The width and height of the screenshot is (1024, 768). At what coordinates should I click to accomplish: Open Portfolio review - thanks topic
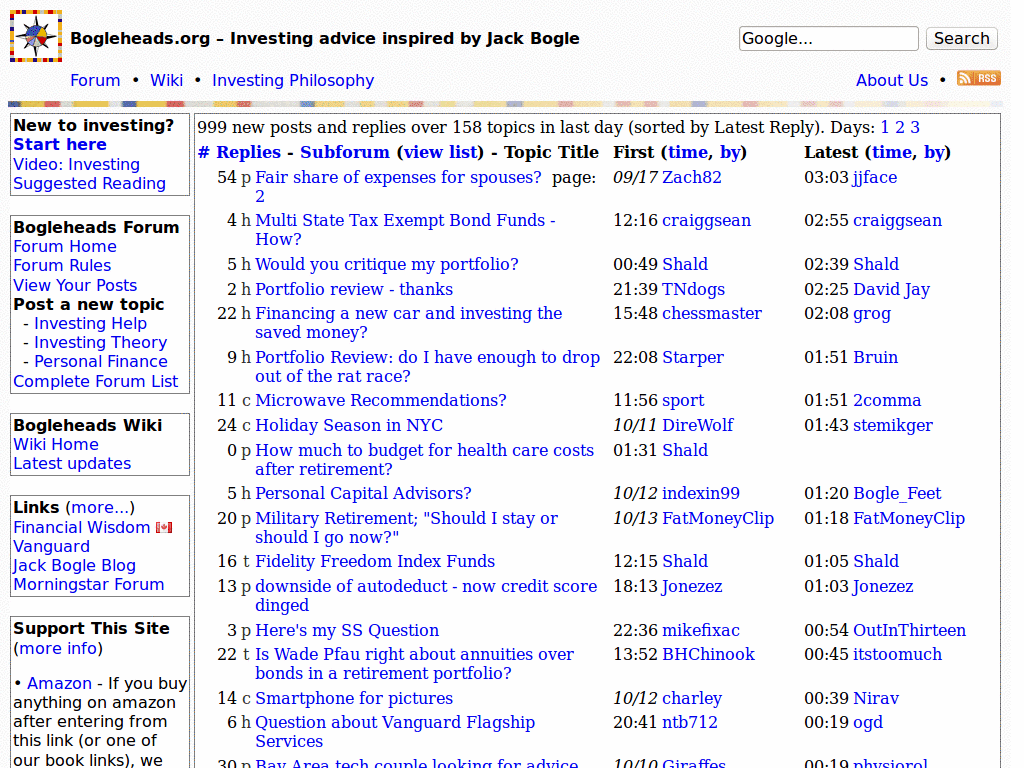(354, 289)
